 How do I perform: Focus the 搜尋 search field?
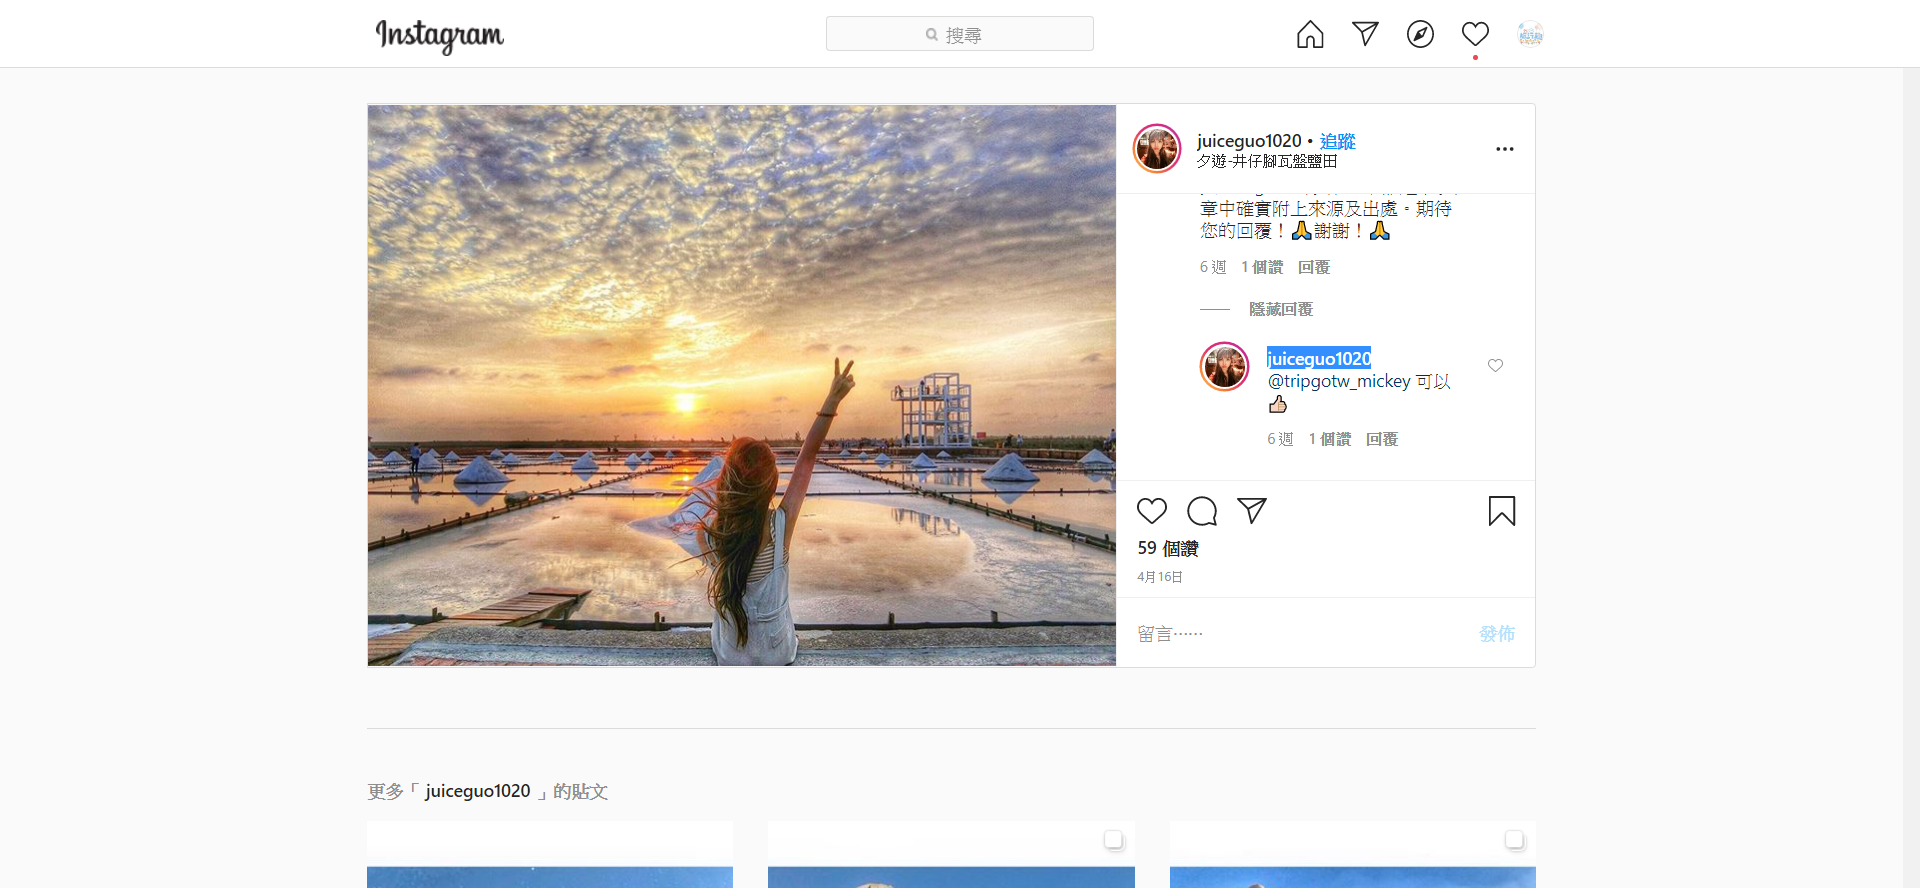coord(960,34)
